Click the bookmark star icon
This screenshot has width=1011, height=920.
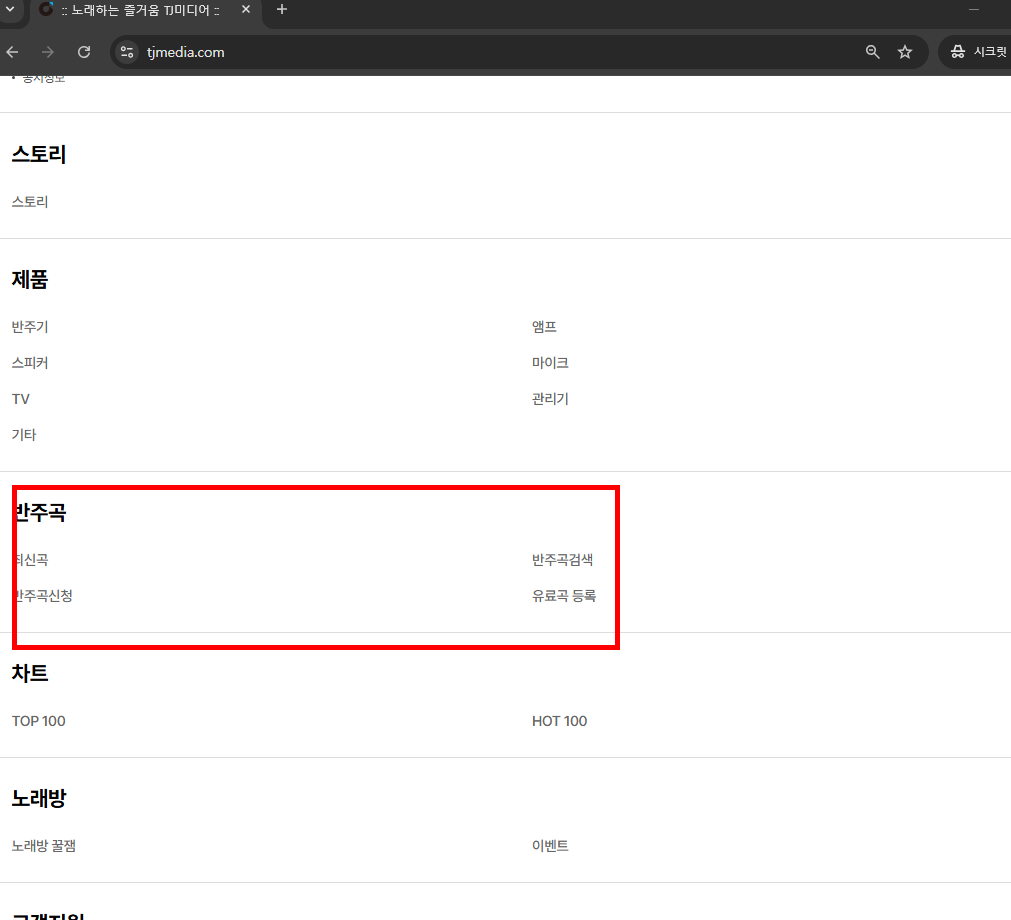(x=905, y=51)
